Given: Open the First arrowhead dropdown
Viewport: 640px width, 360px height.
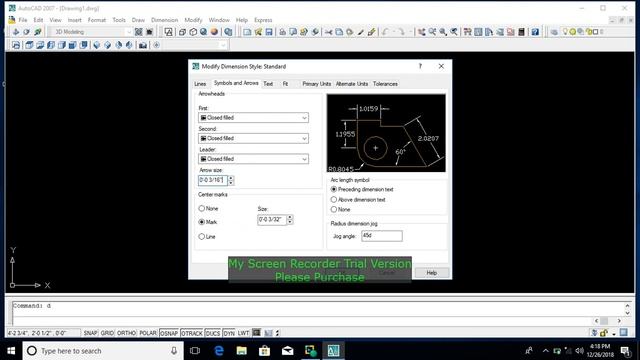Looking at the screenshot, I should click(253, 118).
